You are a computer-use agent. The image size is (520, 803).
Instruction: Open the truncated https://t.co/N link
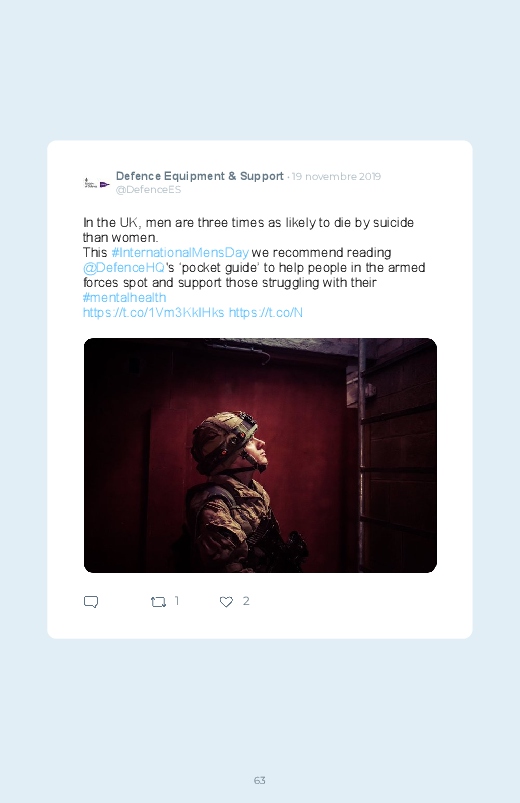click(265, 312)
